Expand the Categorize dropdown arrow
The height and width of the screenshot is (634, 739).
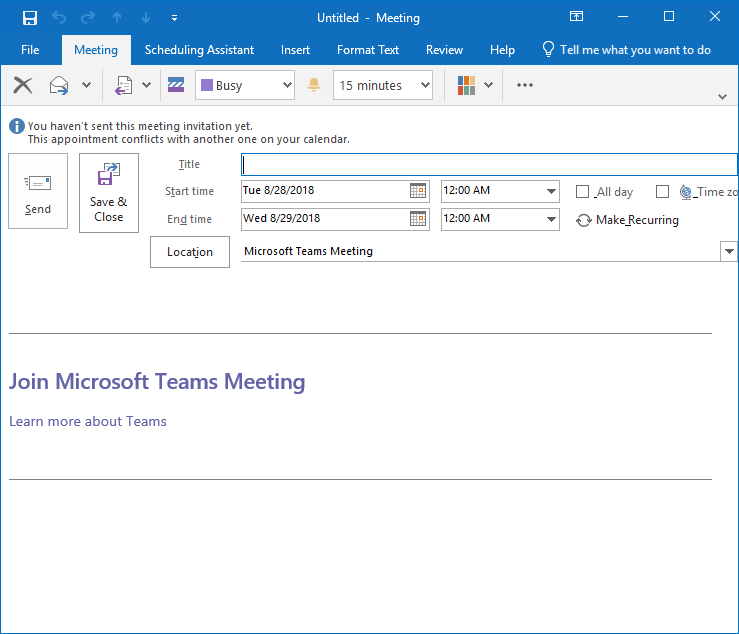489,85
